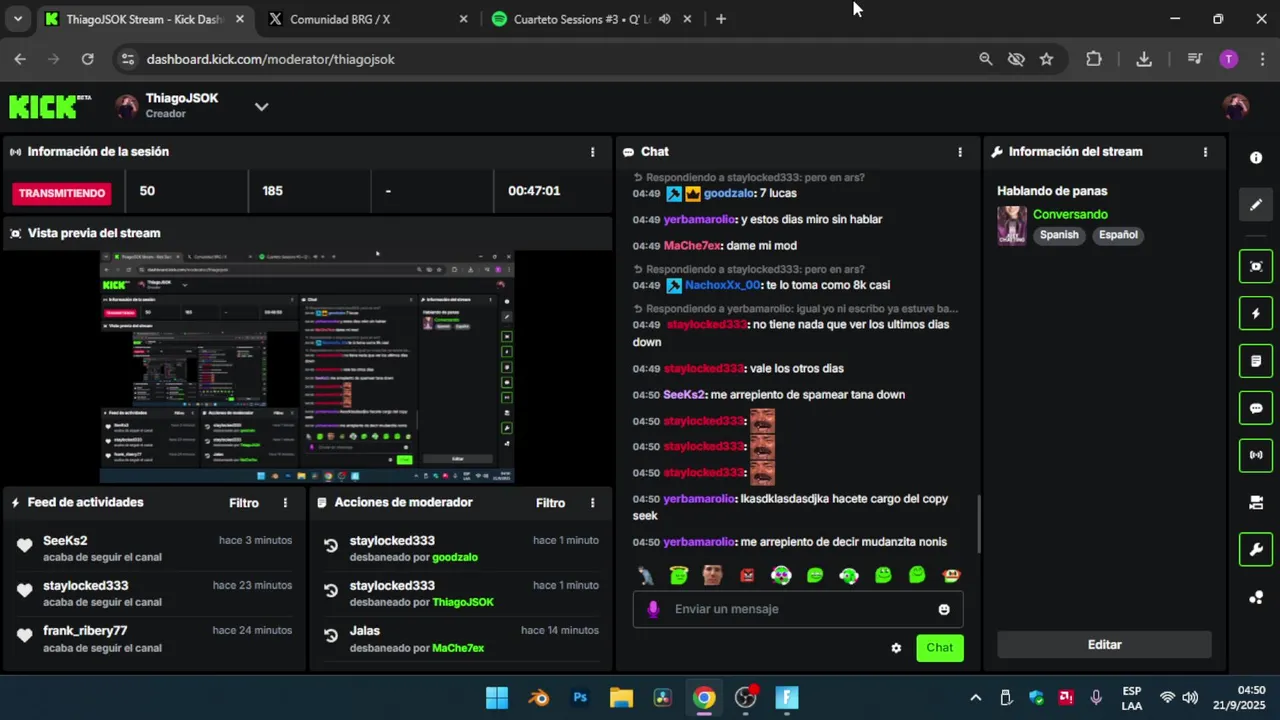Image resolution: width=1280 pixels, height=720 pixels.
Task: Open Kick logo home link
Action: pyautogui.click(x=49, y=106)
